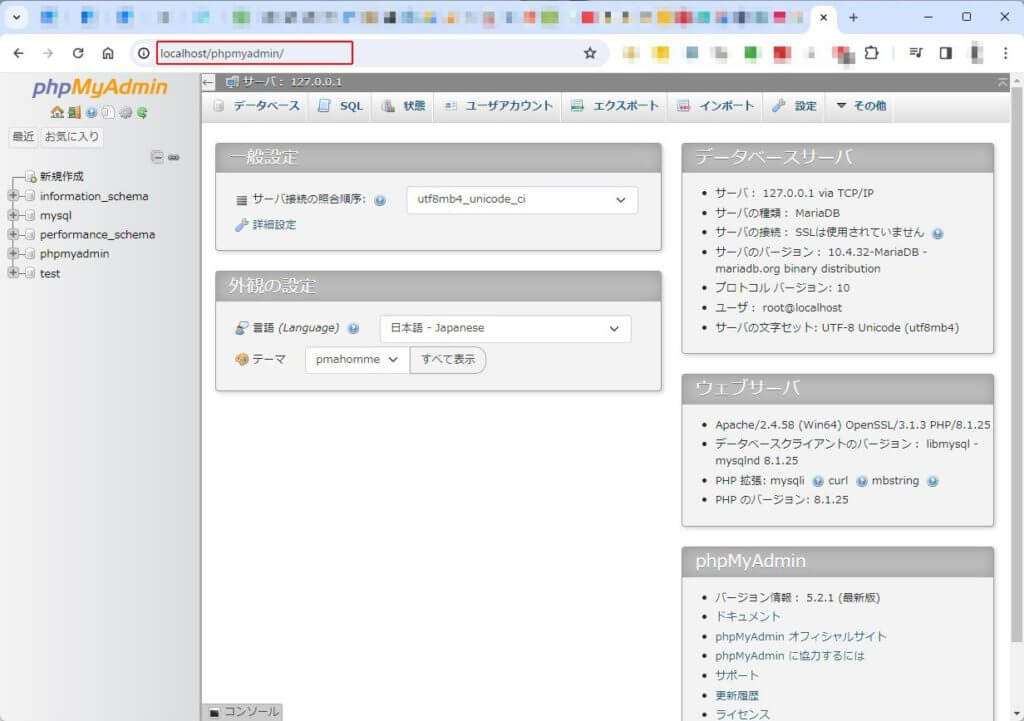The width and height of the screenshot is (1024, 721).
Task: Expand the test database tree
Action: (x=13, y=273)
